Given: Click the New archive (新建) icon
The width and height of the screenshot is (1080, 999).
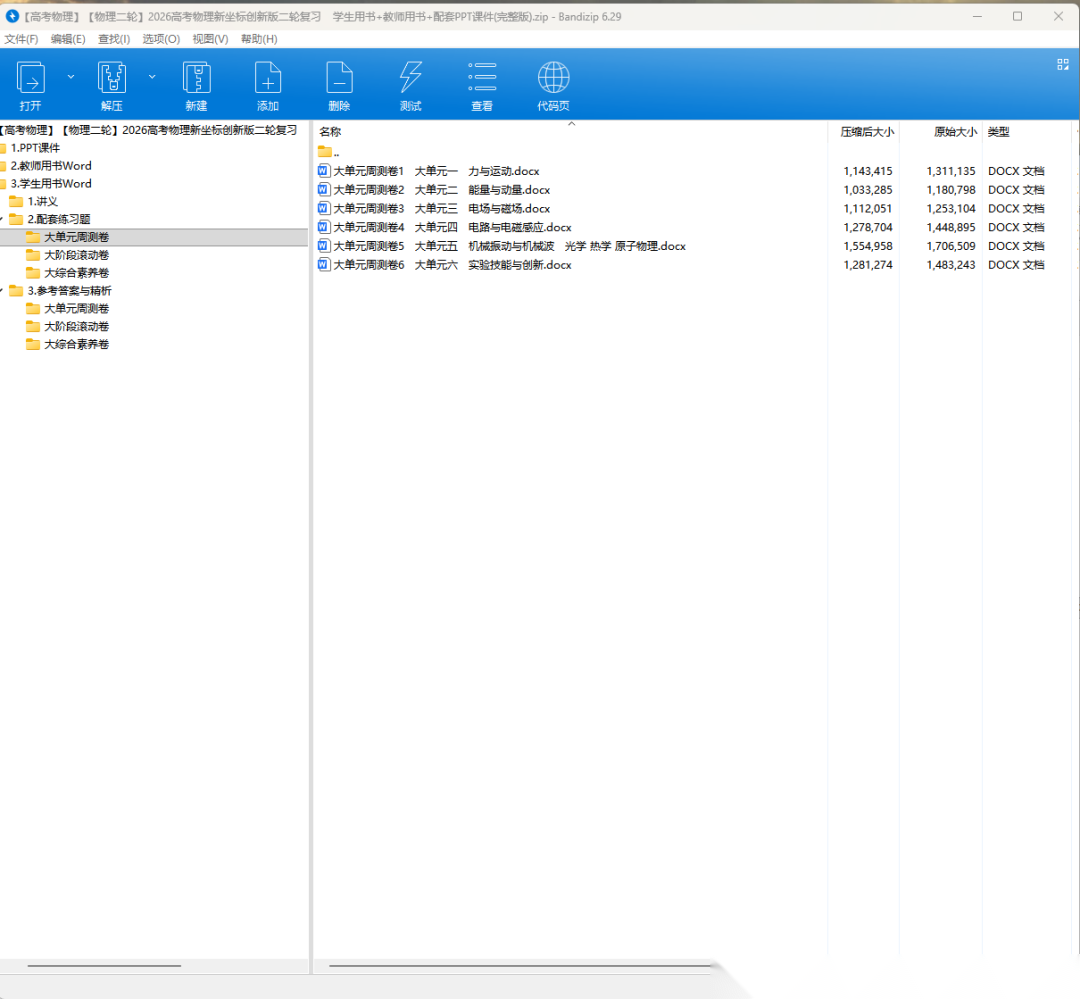Looking at the screenshot, I should [196, 79].
